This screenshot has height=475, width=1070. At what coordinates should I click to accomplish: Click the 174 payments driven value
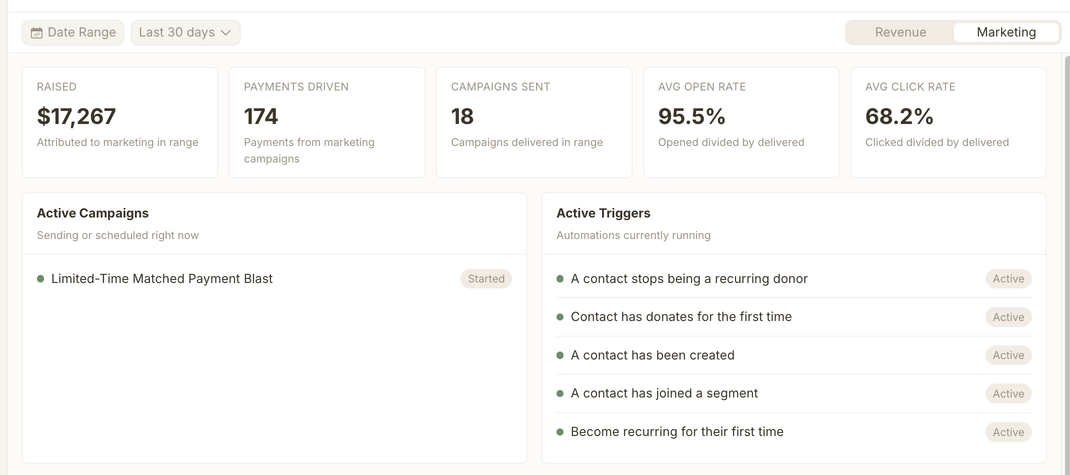pos(261,117)
